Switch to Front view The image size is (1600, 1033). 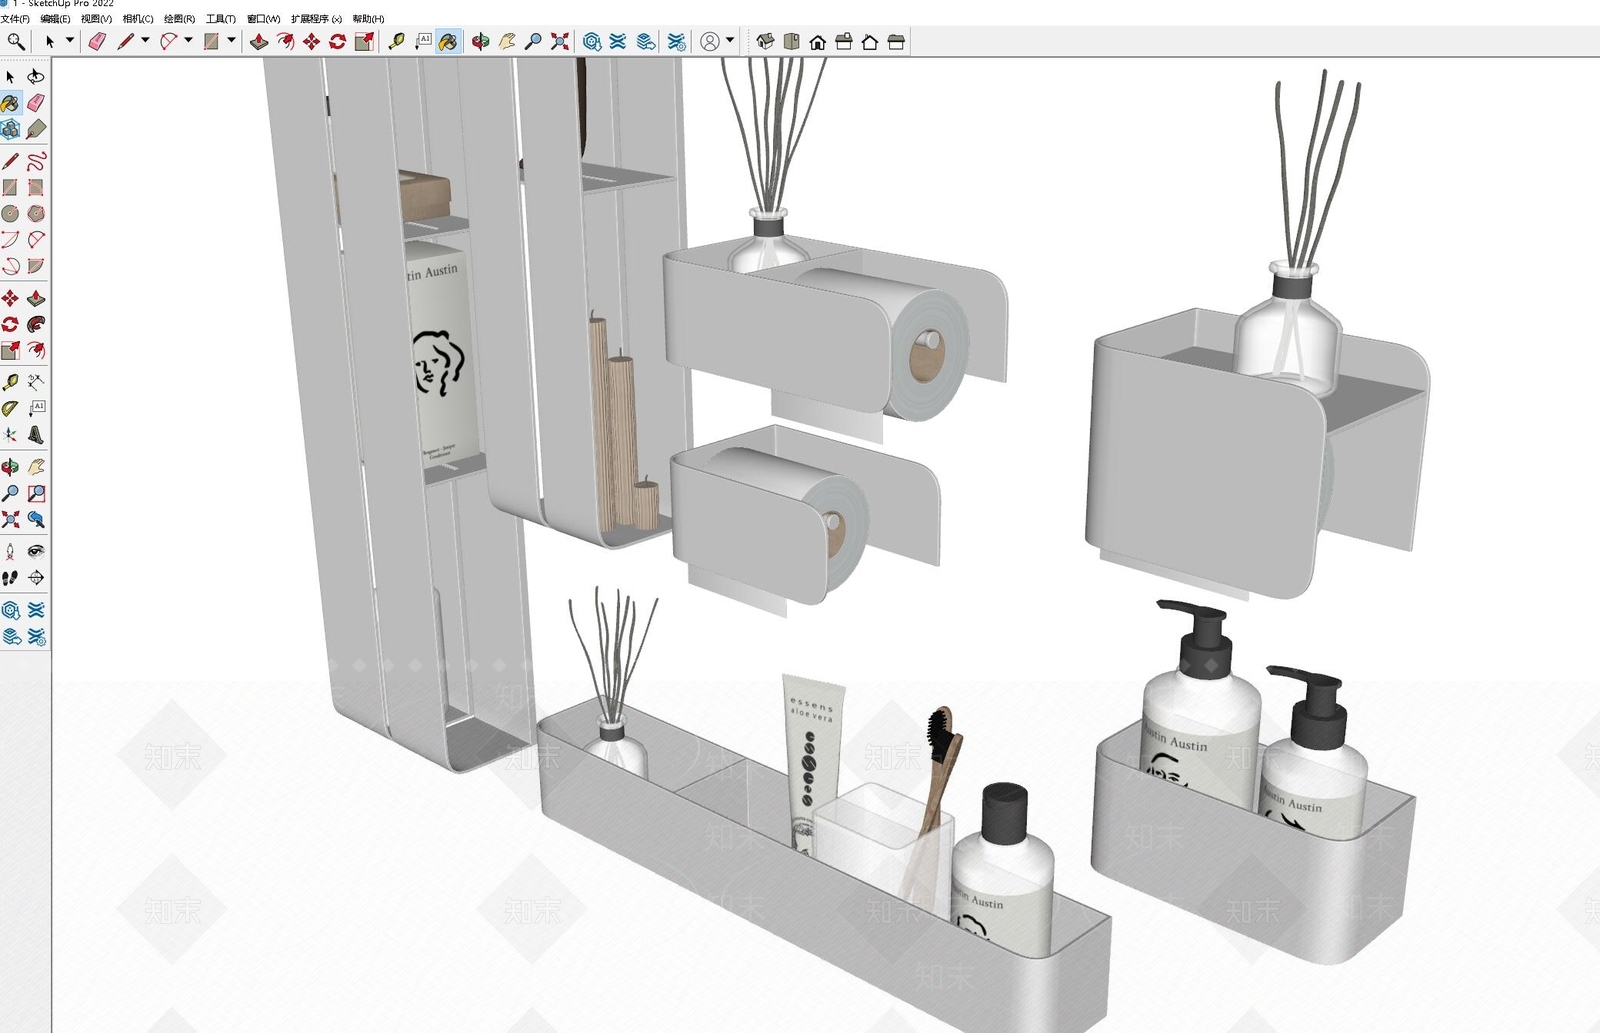(818, 41)
